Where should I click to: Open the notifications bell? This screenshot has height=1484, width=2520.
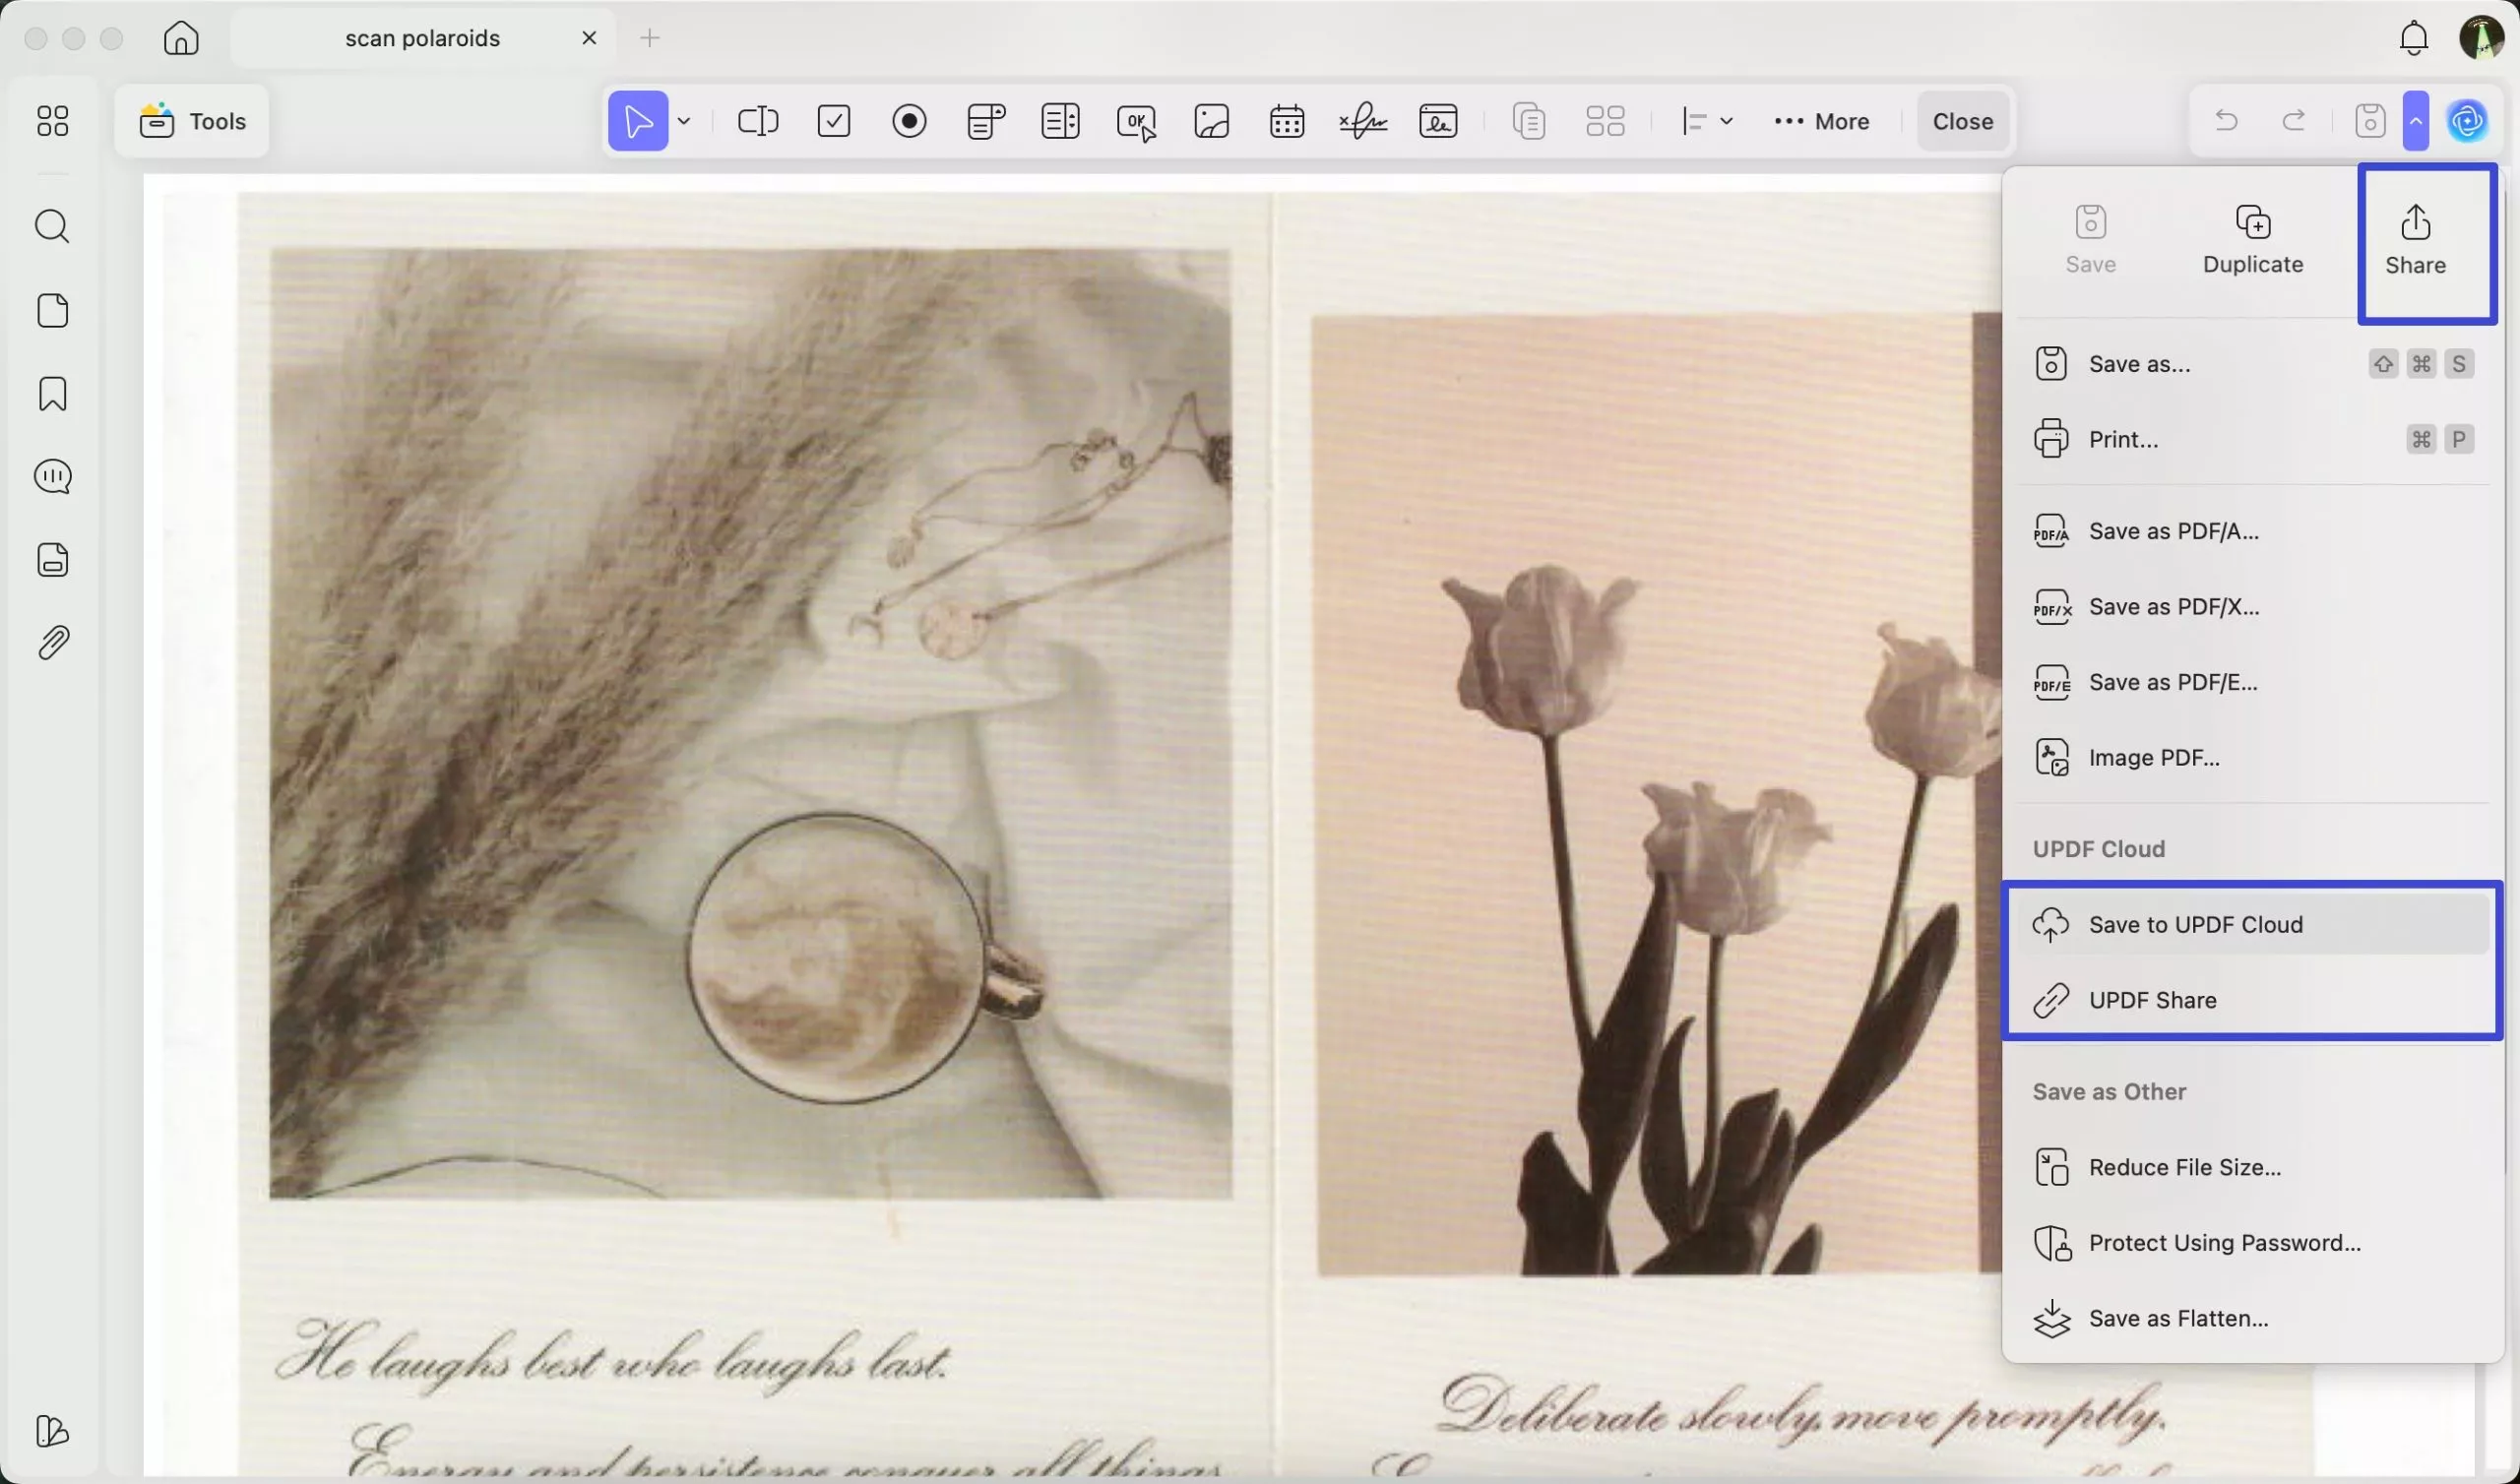(2414, 38)
